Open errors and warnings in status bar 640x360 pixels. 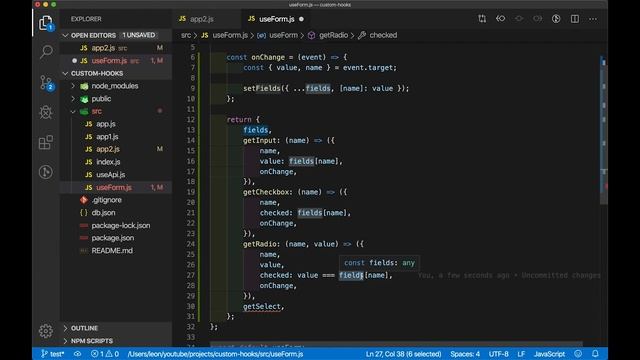(x=105, y=354)
